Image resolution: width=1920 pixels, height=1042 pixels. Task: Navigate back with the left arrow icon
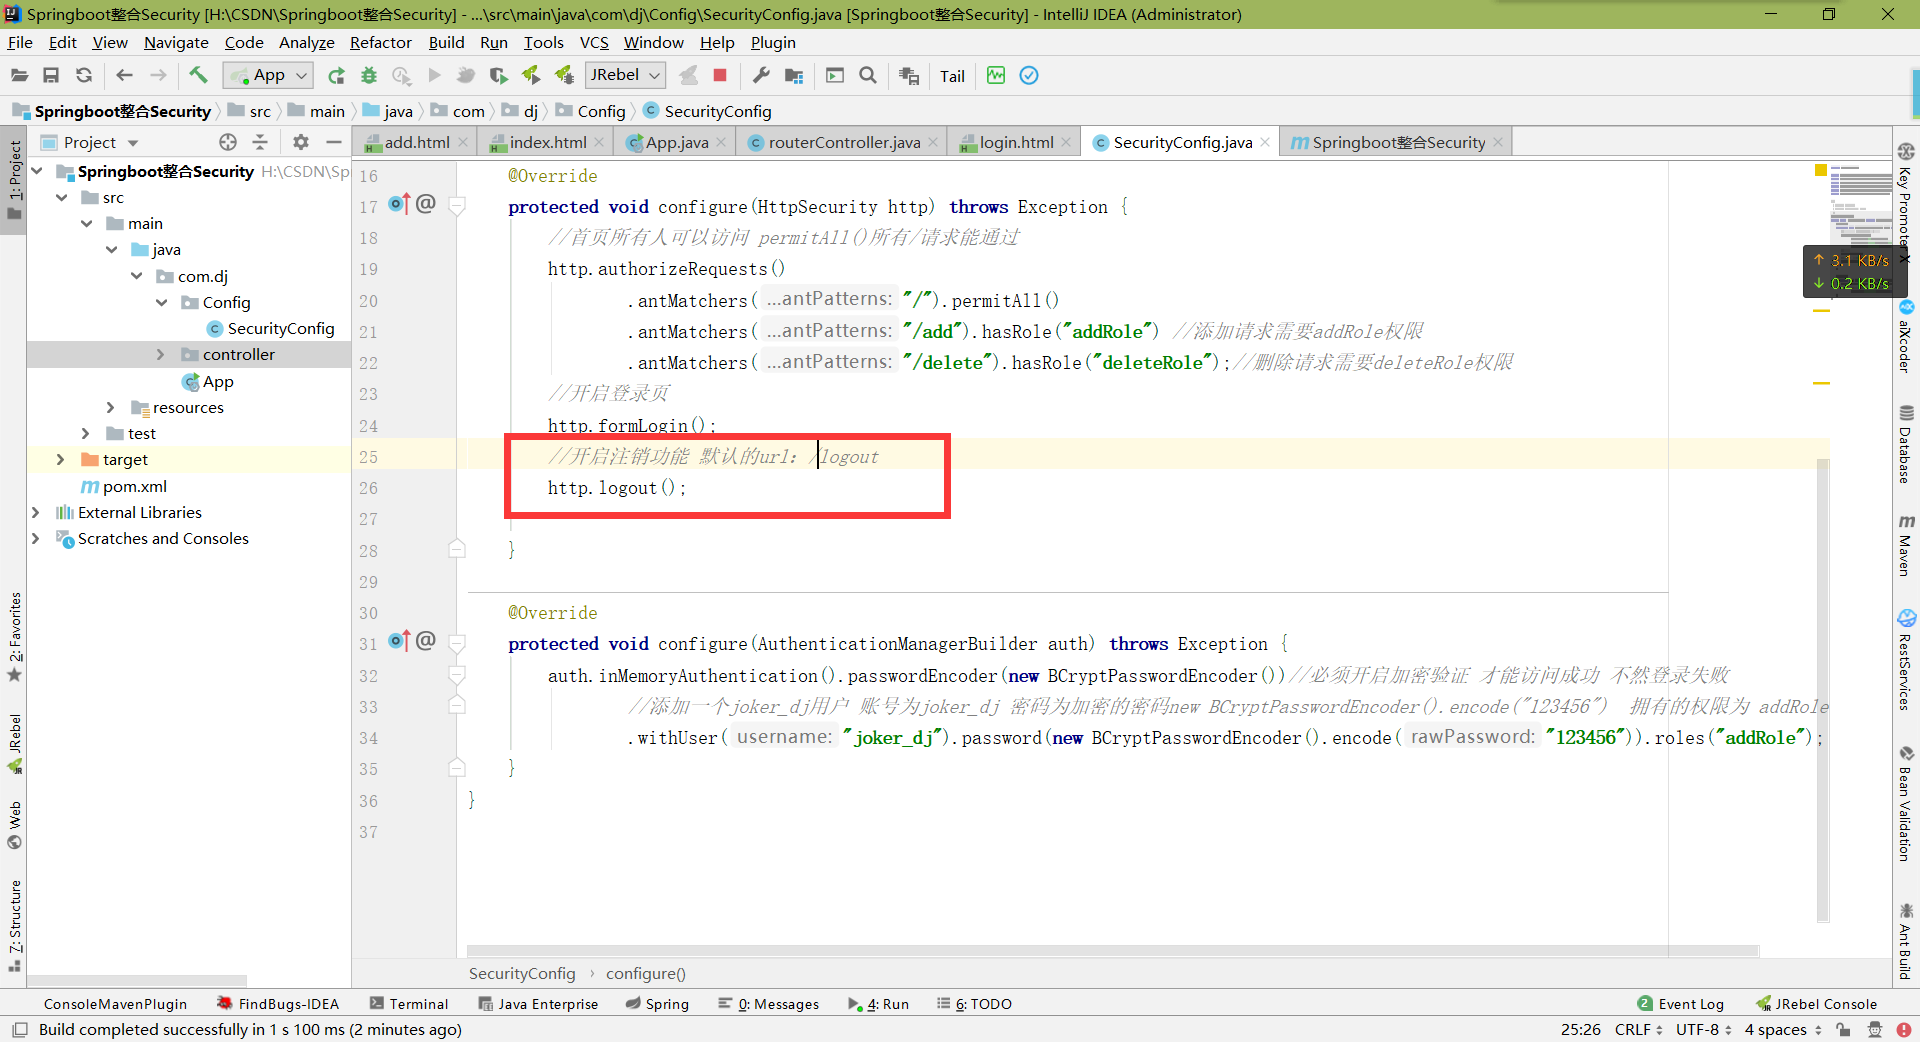(x=124, y=76)
